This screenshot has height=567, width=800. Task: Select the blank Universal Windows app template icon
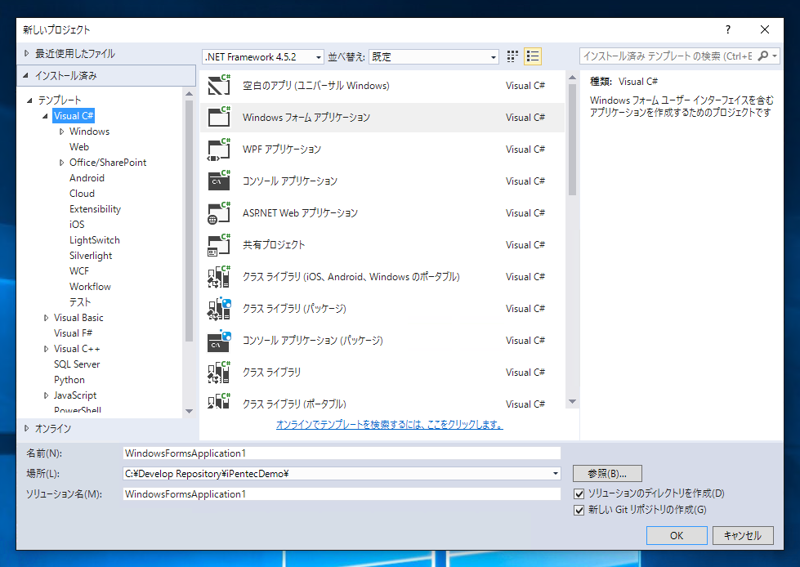pyautogui.click(x=219, y=85)
